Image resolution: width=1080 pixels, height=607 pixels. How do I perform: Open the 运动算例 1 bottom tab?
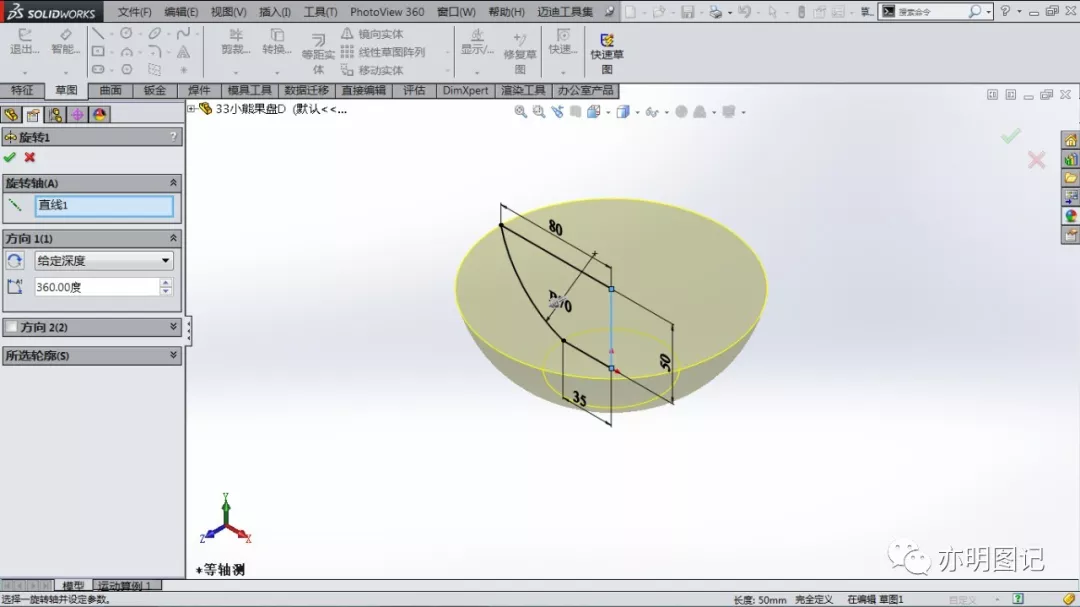coord(125,586)
